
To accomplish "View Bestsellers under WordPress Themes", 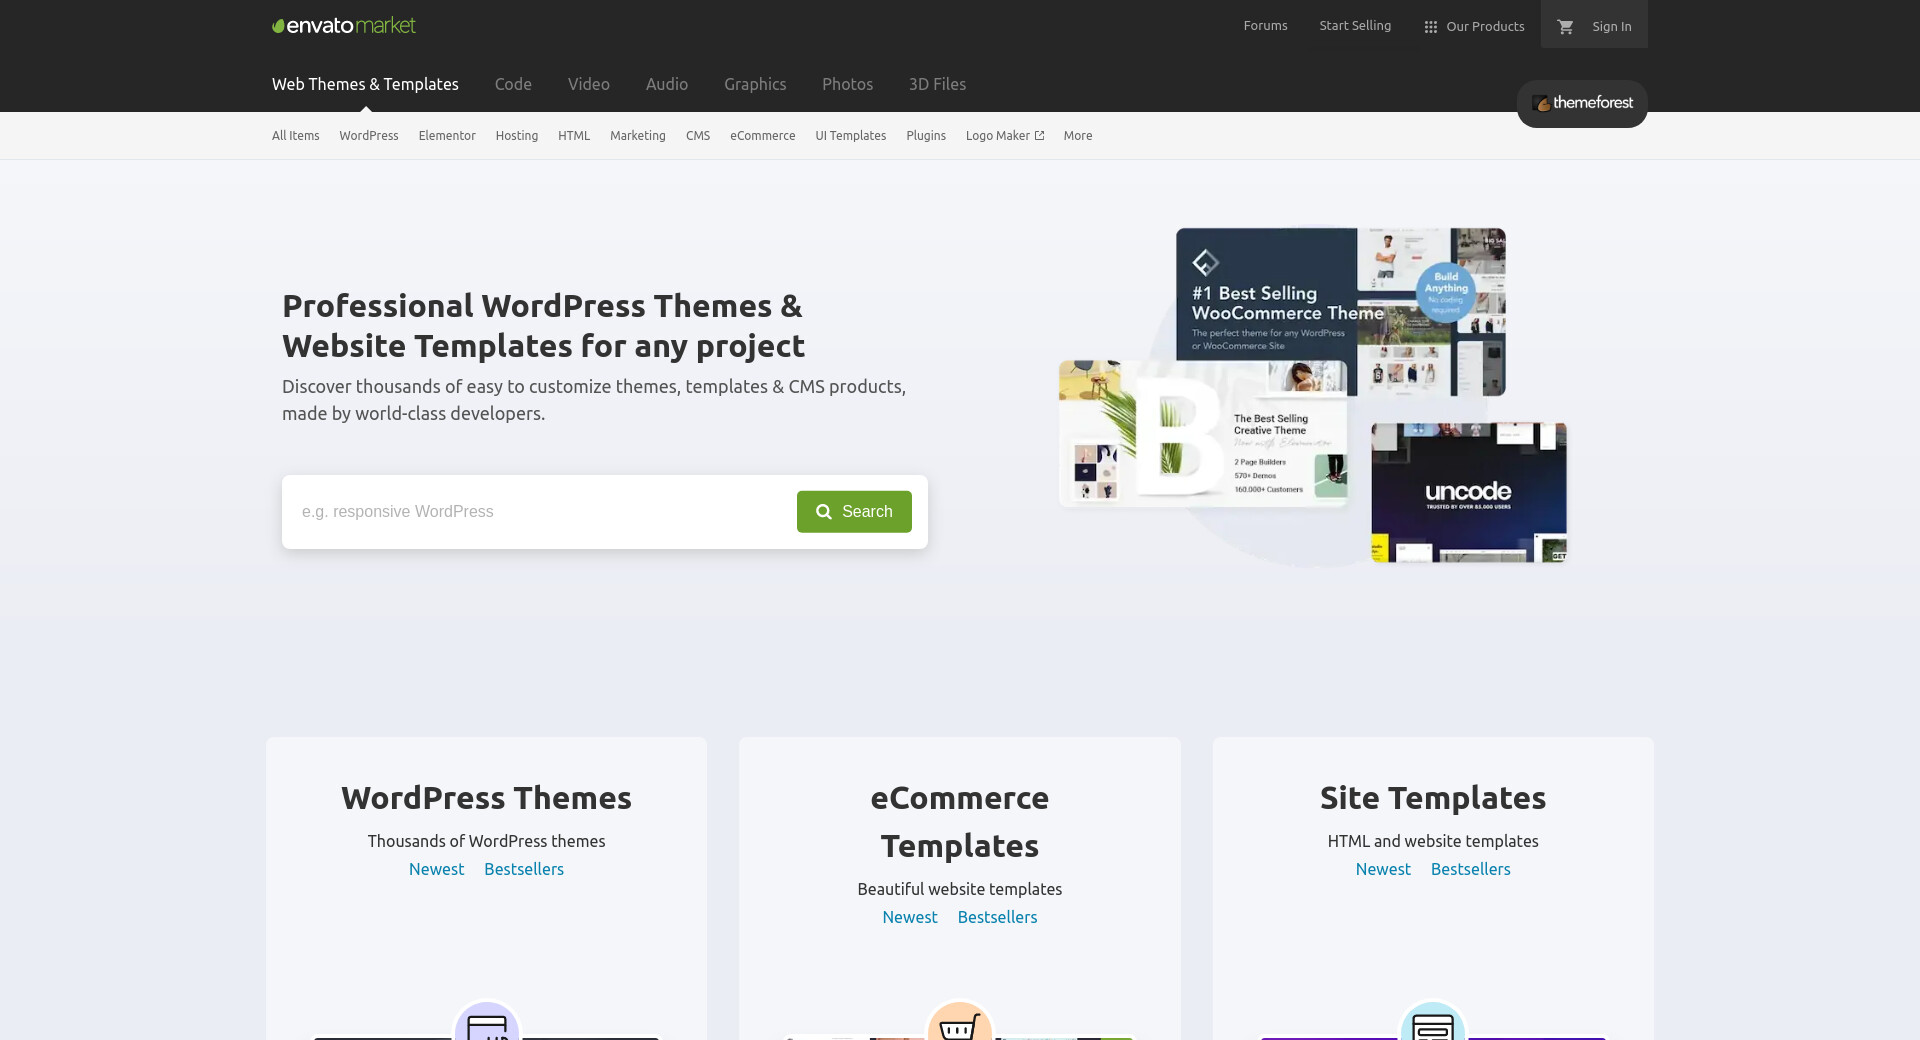I will point(524,869).
